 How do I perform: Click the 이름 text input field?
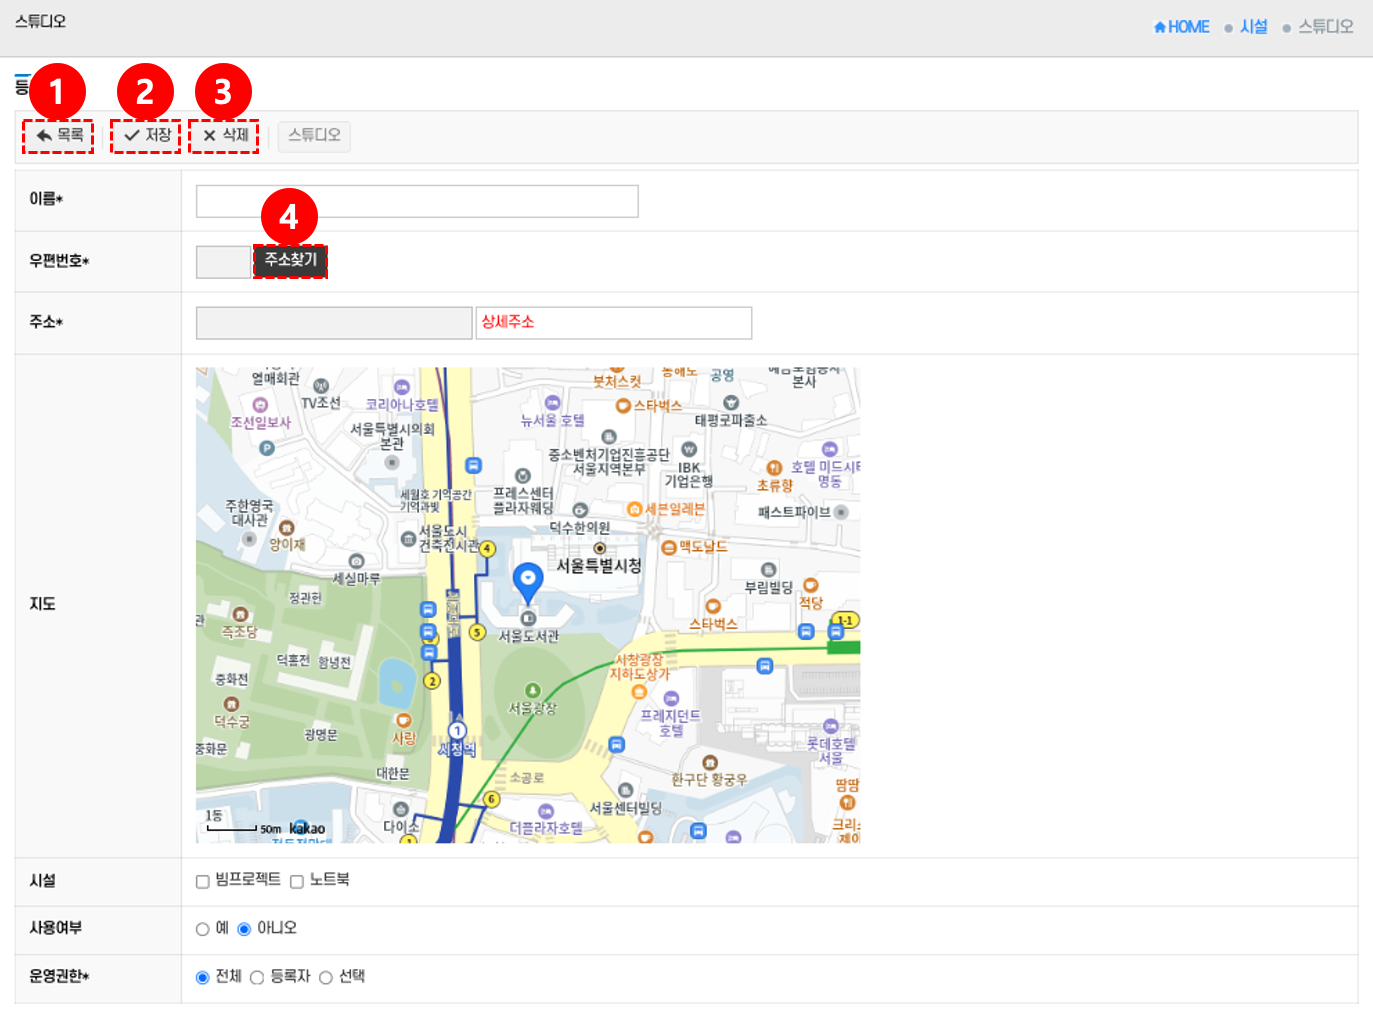coord(417,201)
